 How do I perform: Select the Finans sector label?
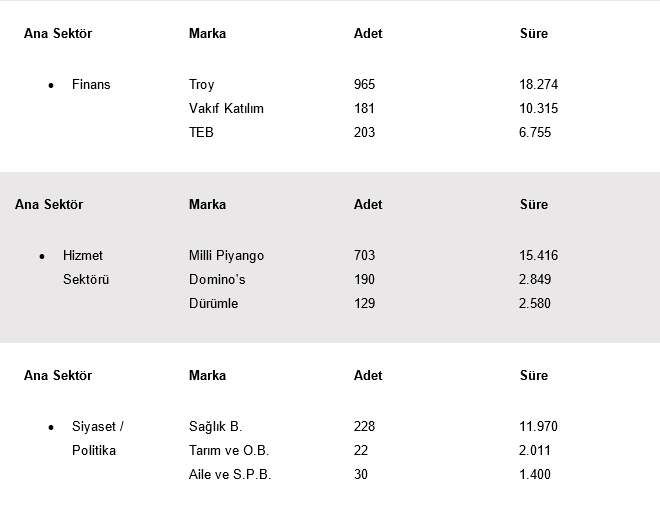click(x=91, y=85)
